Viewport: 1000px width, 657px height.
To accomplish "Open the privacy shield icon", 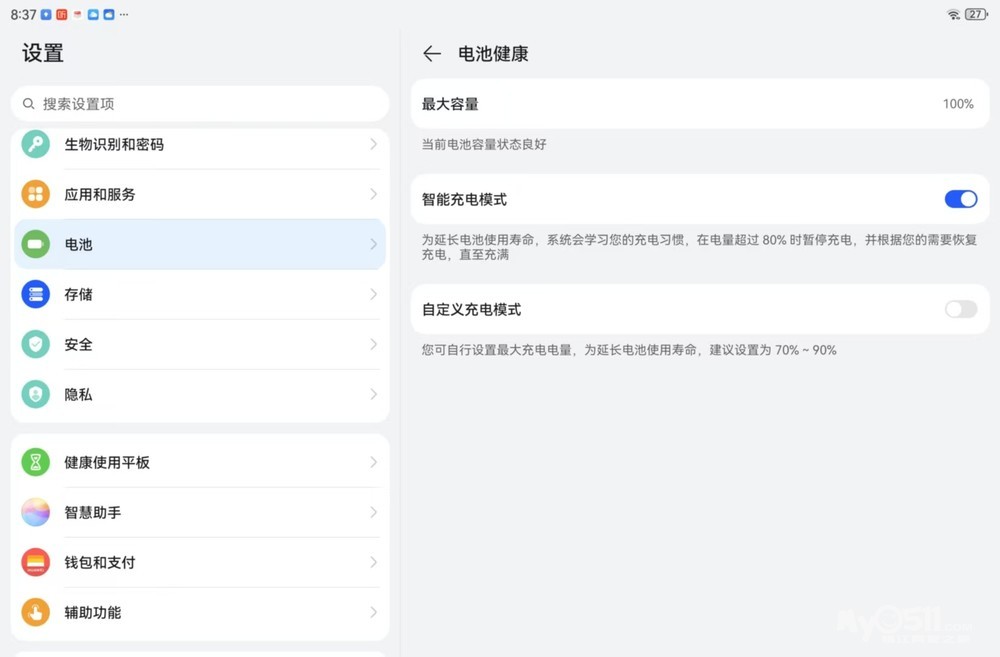I will [x=36, y=394].
